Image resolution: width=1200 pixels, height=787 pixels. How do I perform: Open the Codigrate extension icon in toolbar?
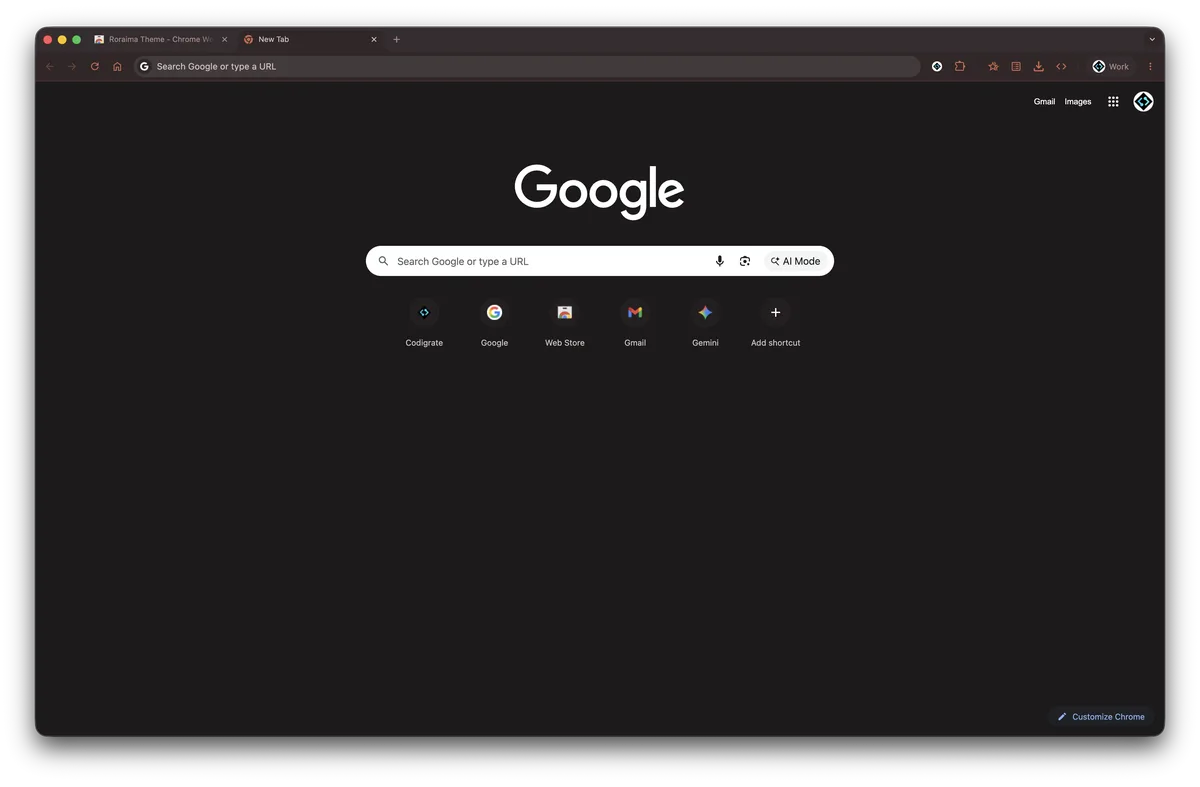[x=937, y=67]
